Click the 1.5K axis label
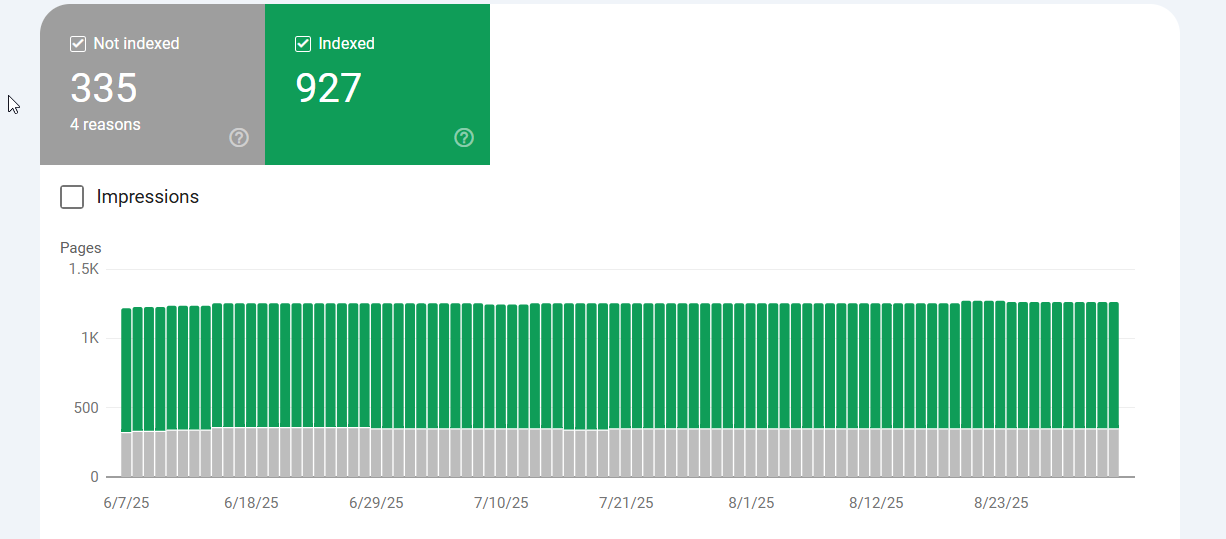The image size is (1226, 539). click(x=83, y=270)
